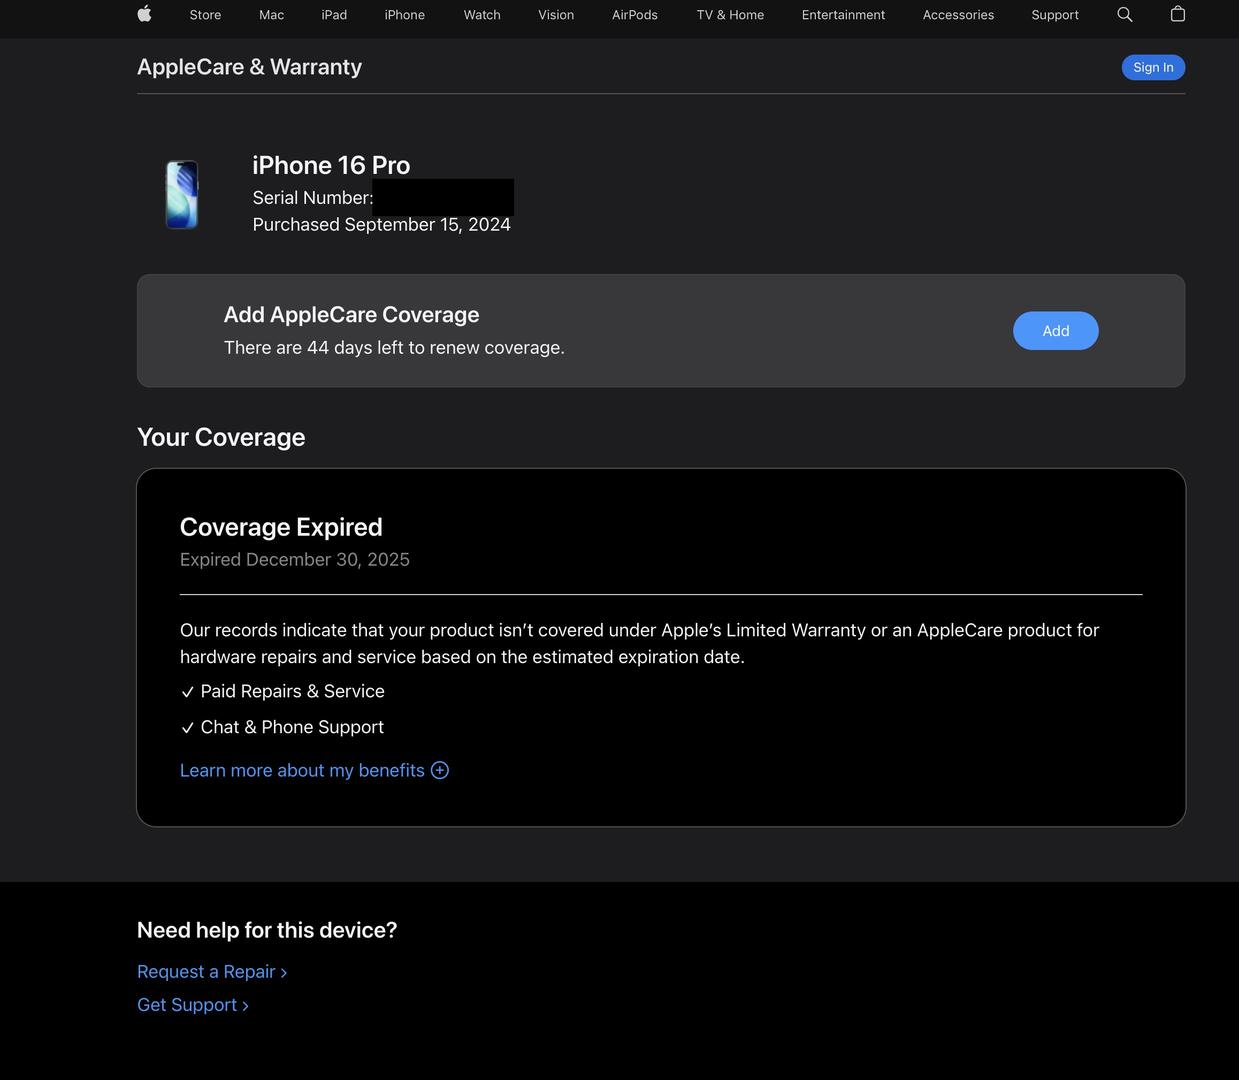Open the search magnifier icon
1239x1080 pixels.
point(1125,14)
